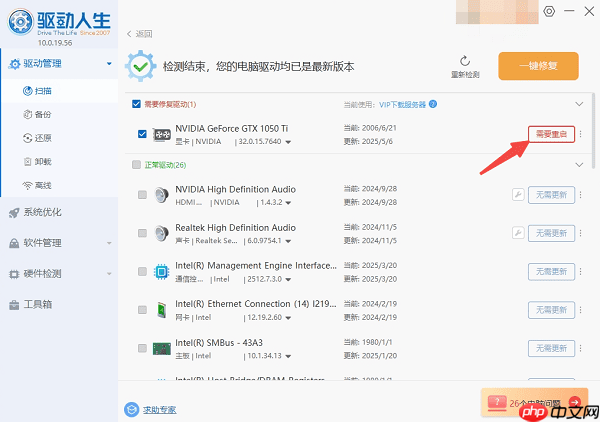This screenshot has height=422, width=600.
Task: Open more options for GTX 1050 Ti row
Action: click(x=580, y=134)
